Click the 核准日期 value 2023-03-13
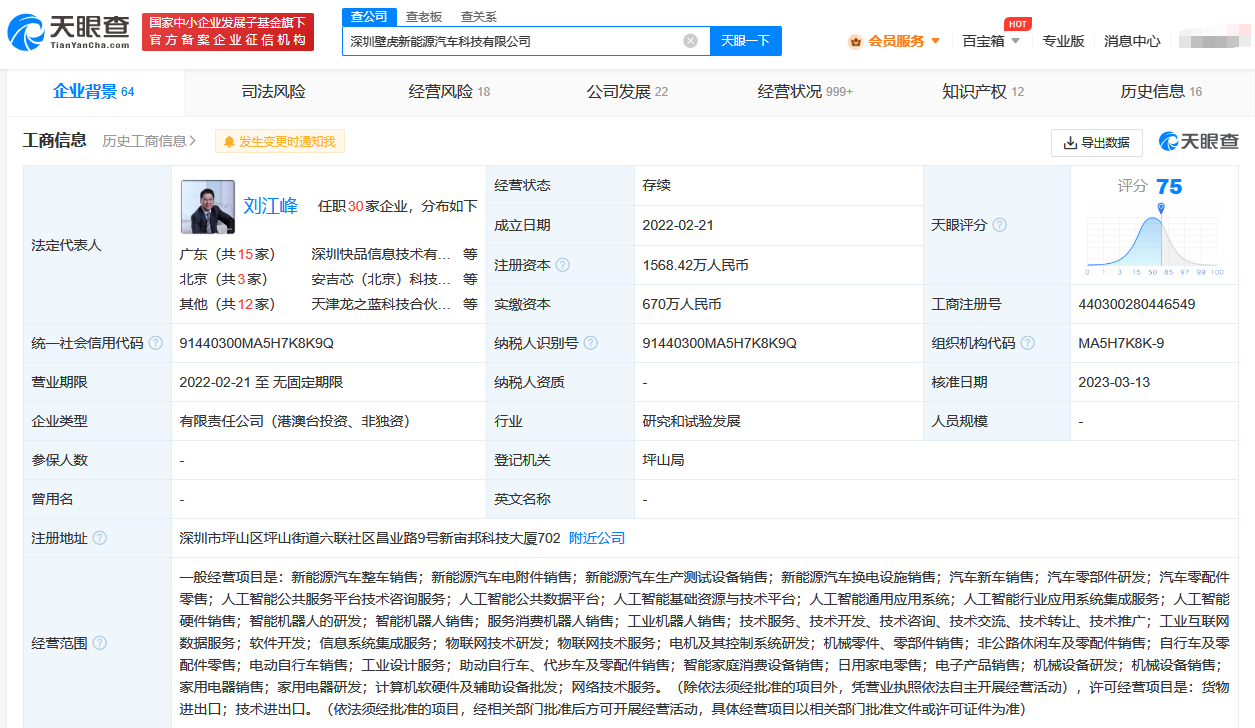Viewport: 1255px width, 728px height. (1113, 382)
